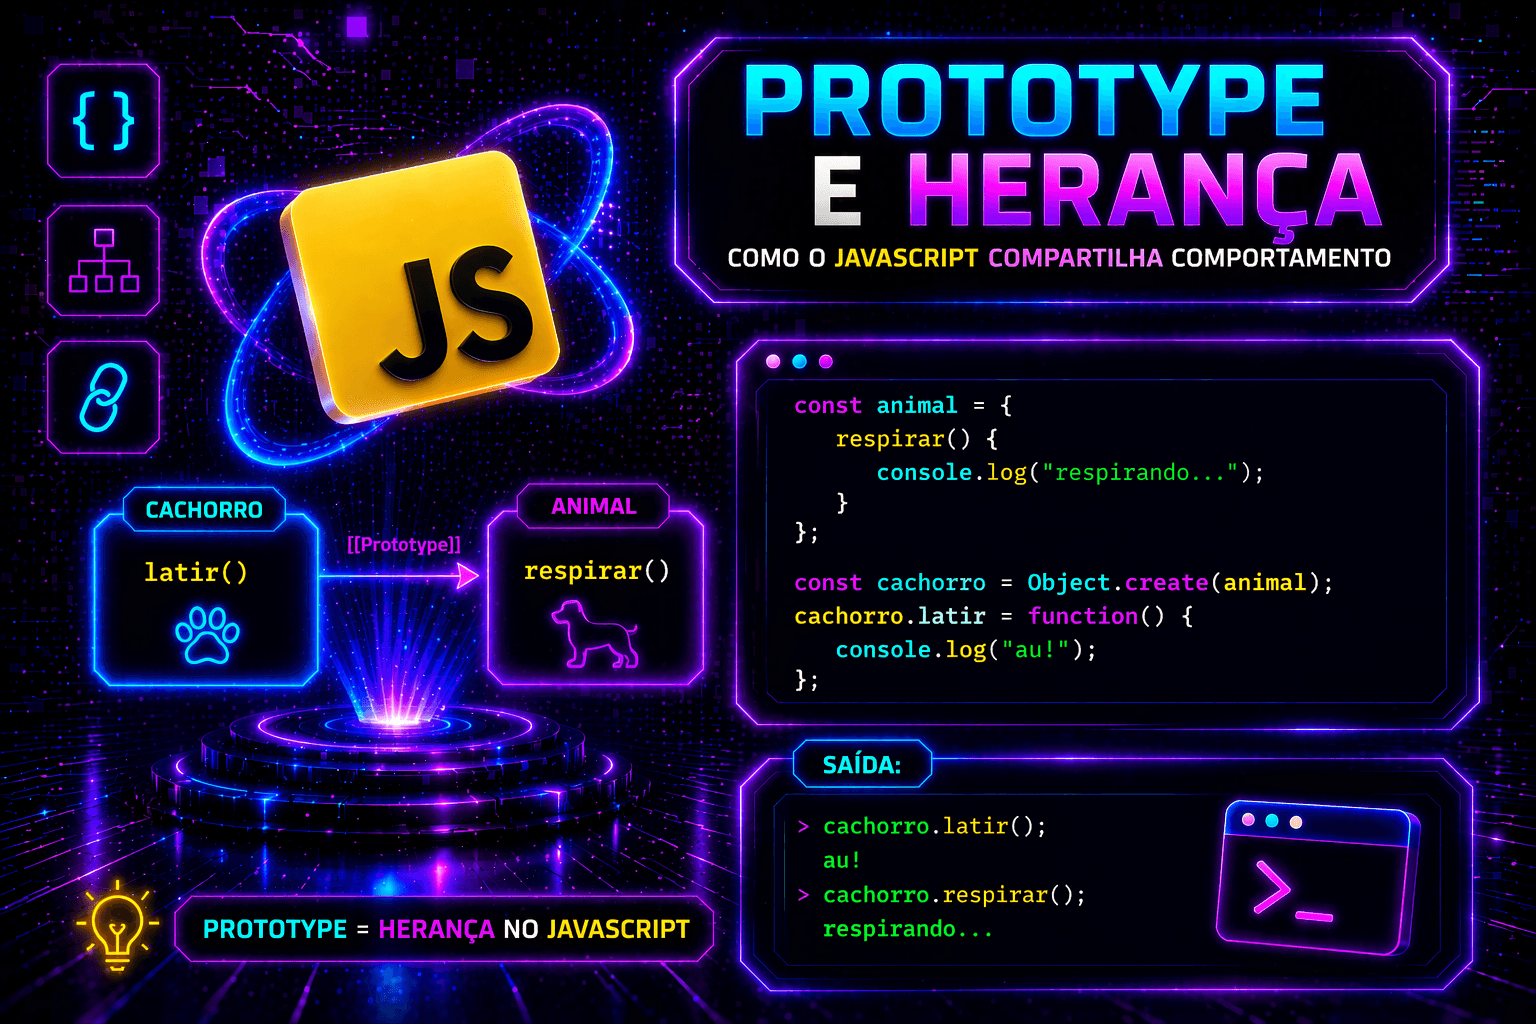Click COMPARTILHA in the subtitle line
Screen dimensions: 1536x1024
pos(1075,258)
